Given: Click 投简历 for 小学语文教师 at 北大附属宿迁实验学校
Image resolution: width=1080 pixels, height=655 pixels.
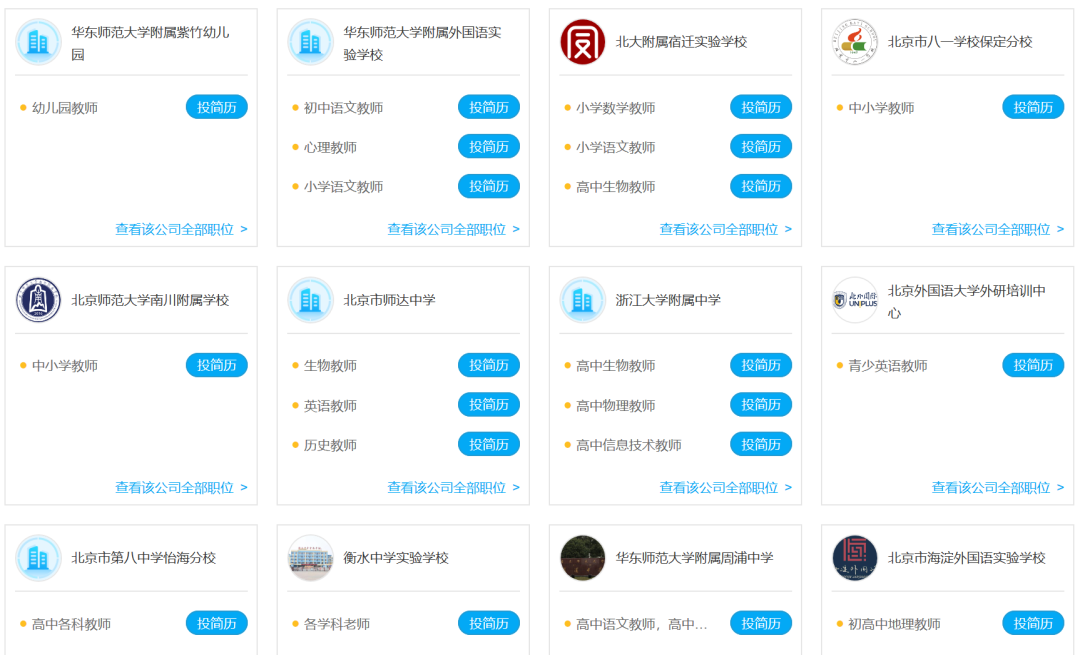Looking at the screenshot, I should click(761, 147).
